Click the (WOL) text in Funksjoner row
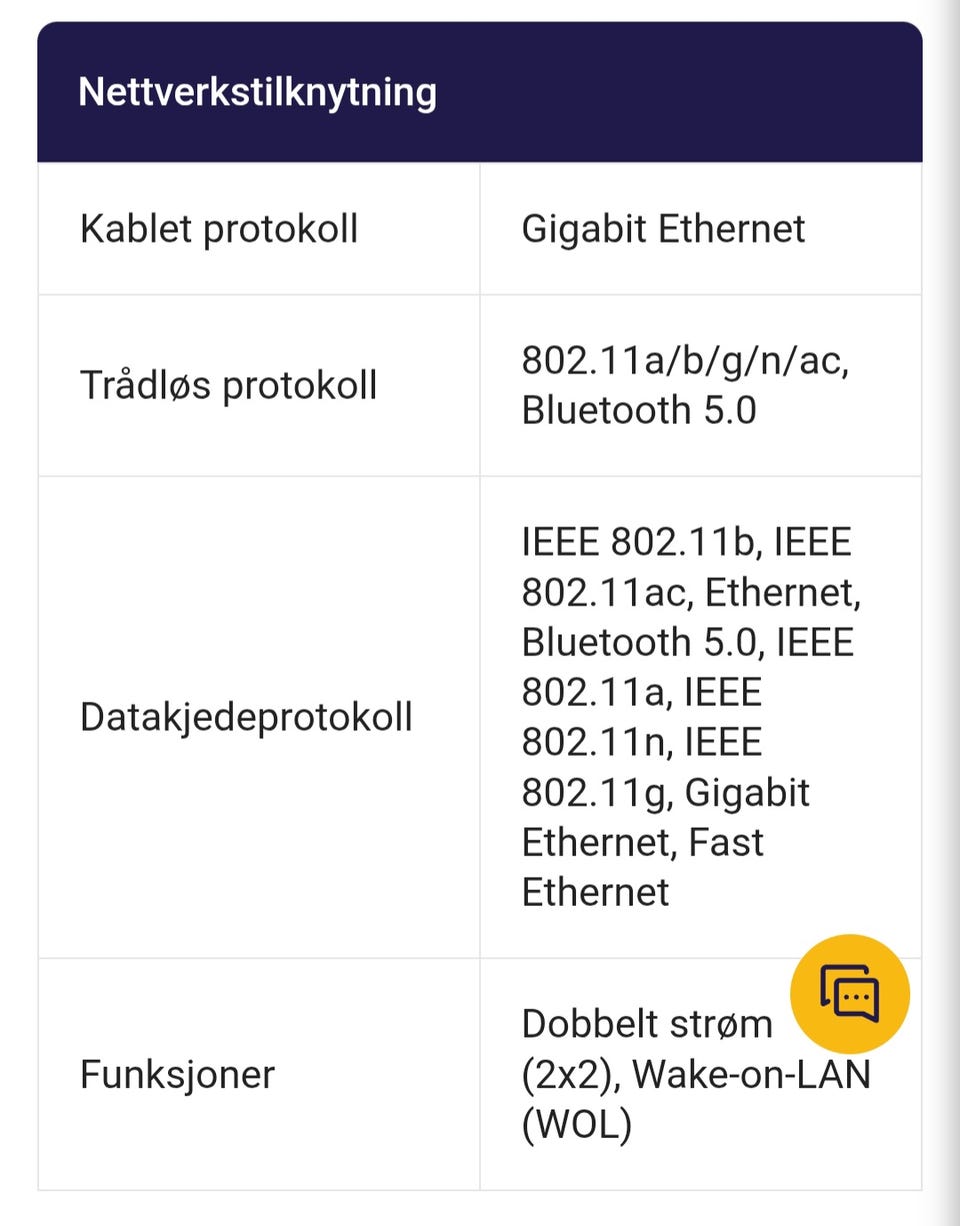The width and height of the screenshot is (960, 1226). click(x=577, y=1125)
